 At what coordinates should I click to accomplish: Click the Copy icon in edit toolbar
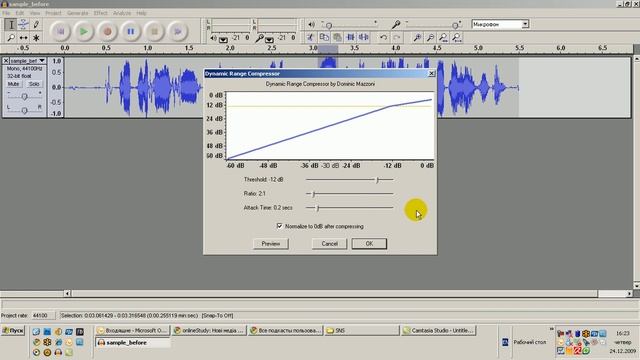[x=324, y=38]
